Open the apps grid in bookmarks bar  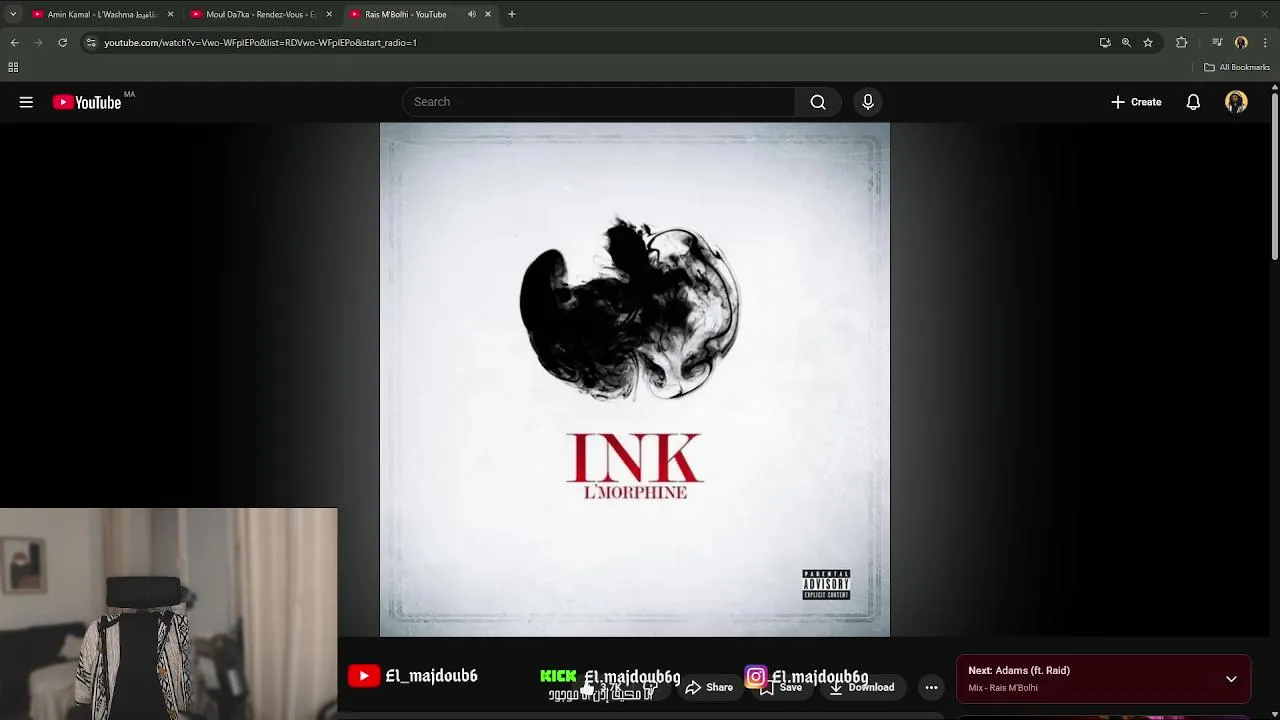[13, 67]
